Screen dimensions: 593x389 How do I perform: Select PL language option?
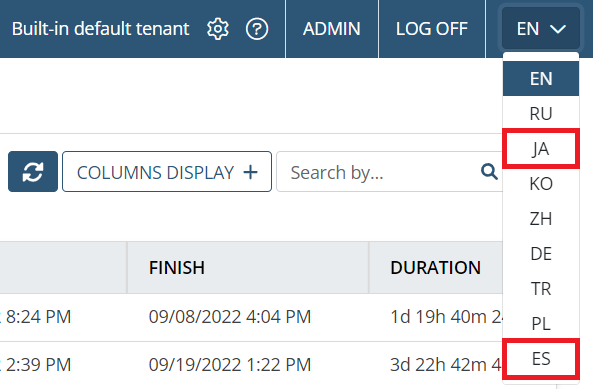[x=541, y=324]
